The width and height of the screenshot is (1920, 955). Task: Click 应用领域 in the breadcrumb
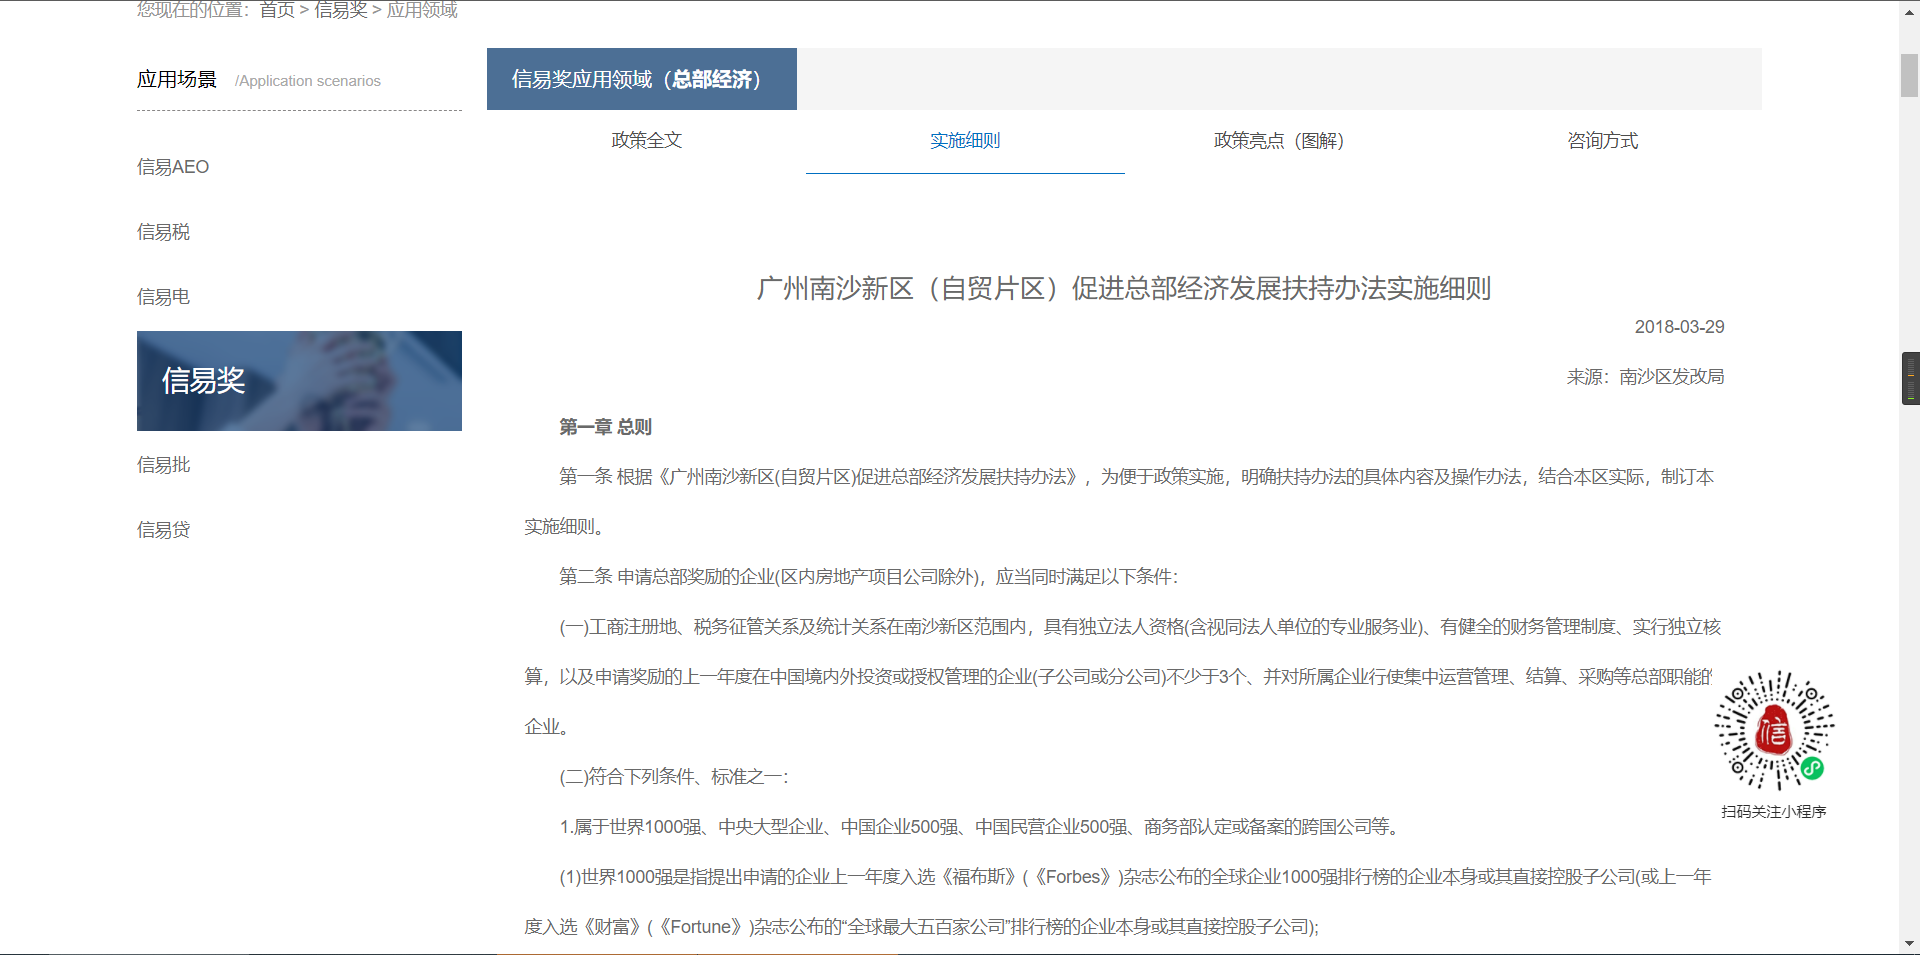point(422,10)
